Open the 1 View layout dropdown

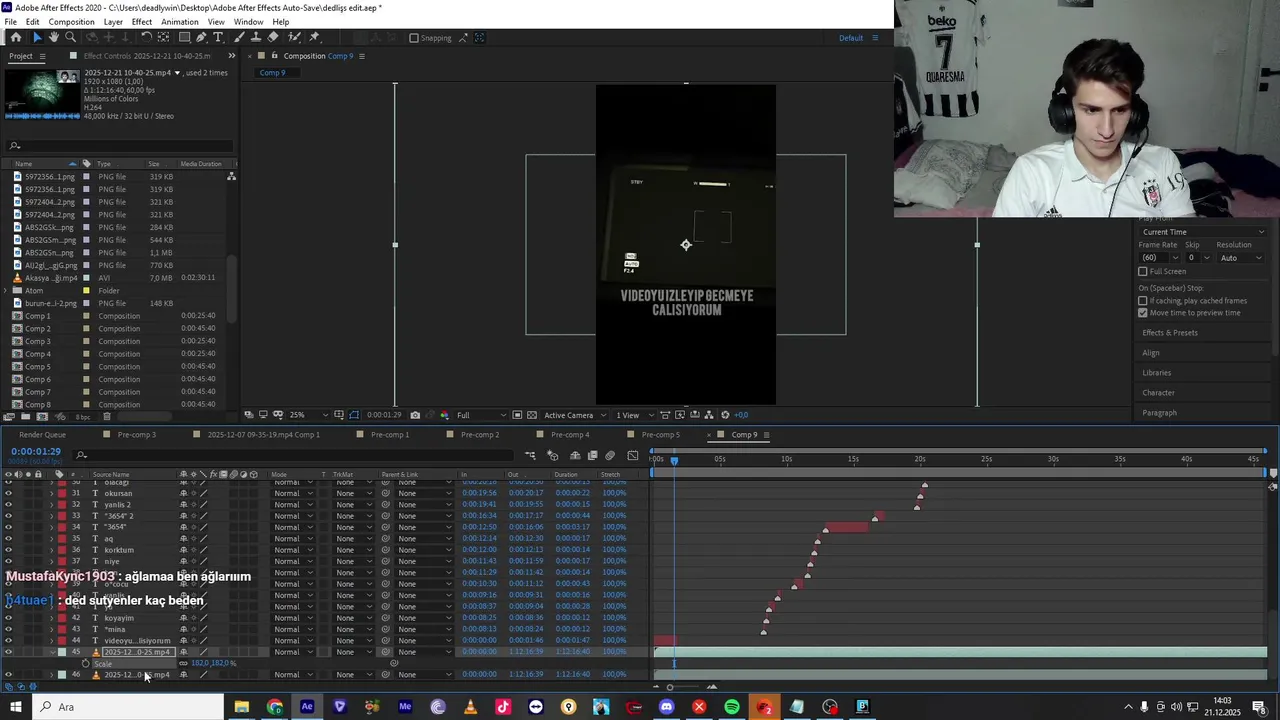click(633, 415)
